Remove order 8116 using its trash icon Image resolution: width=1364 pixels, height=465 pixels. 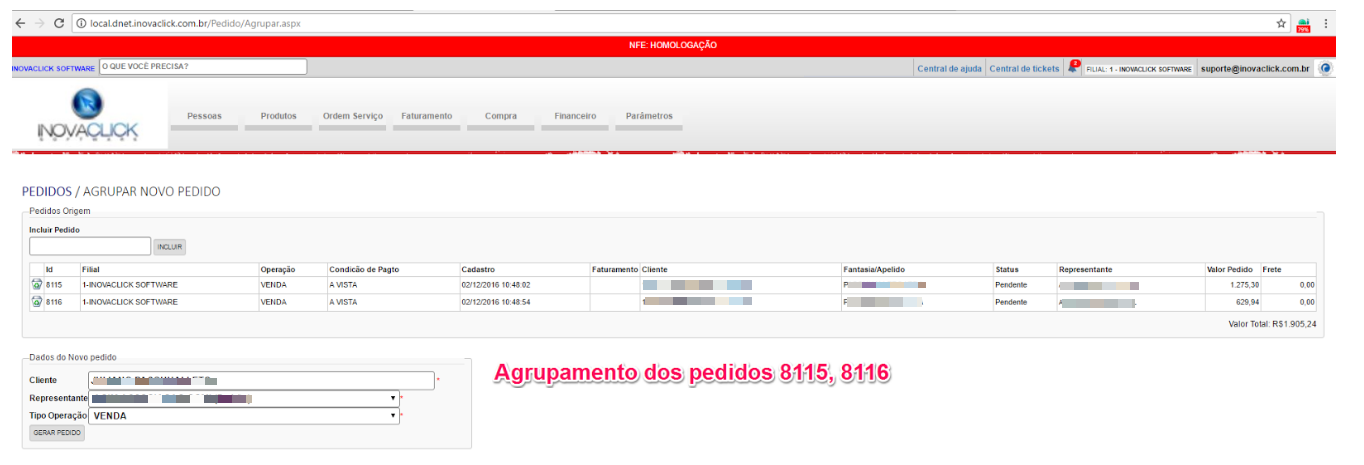pyautogui.click(x=37, y=301)
